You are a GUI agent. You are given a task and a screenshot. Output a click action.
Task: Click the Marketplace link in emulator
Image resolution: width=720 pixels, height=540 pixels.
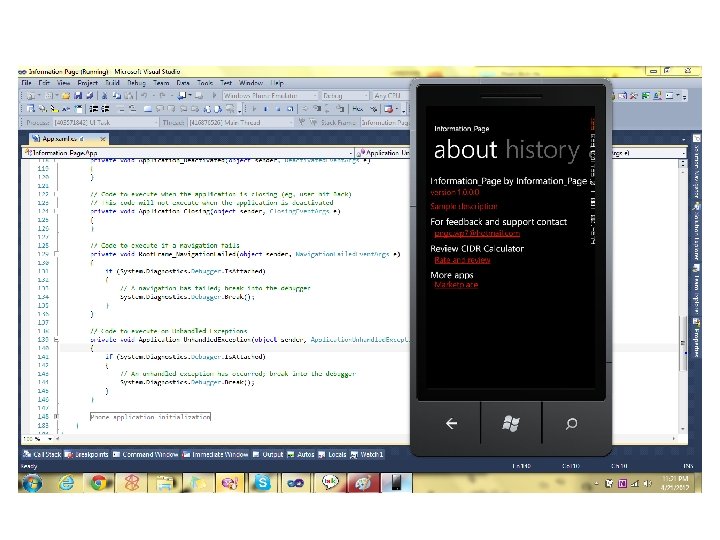tap(456, 285)
